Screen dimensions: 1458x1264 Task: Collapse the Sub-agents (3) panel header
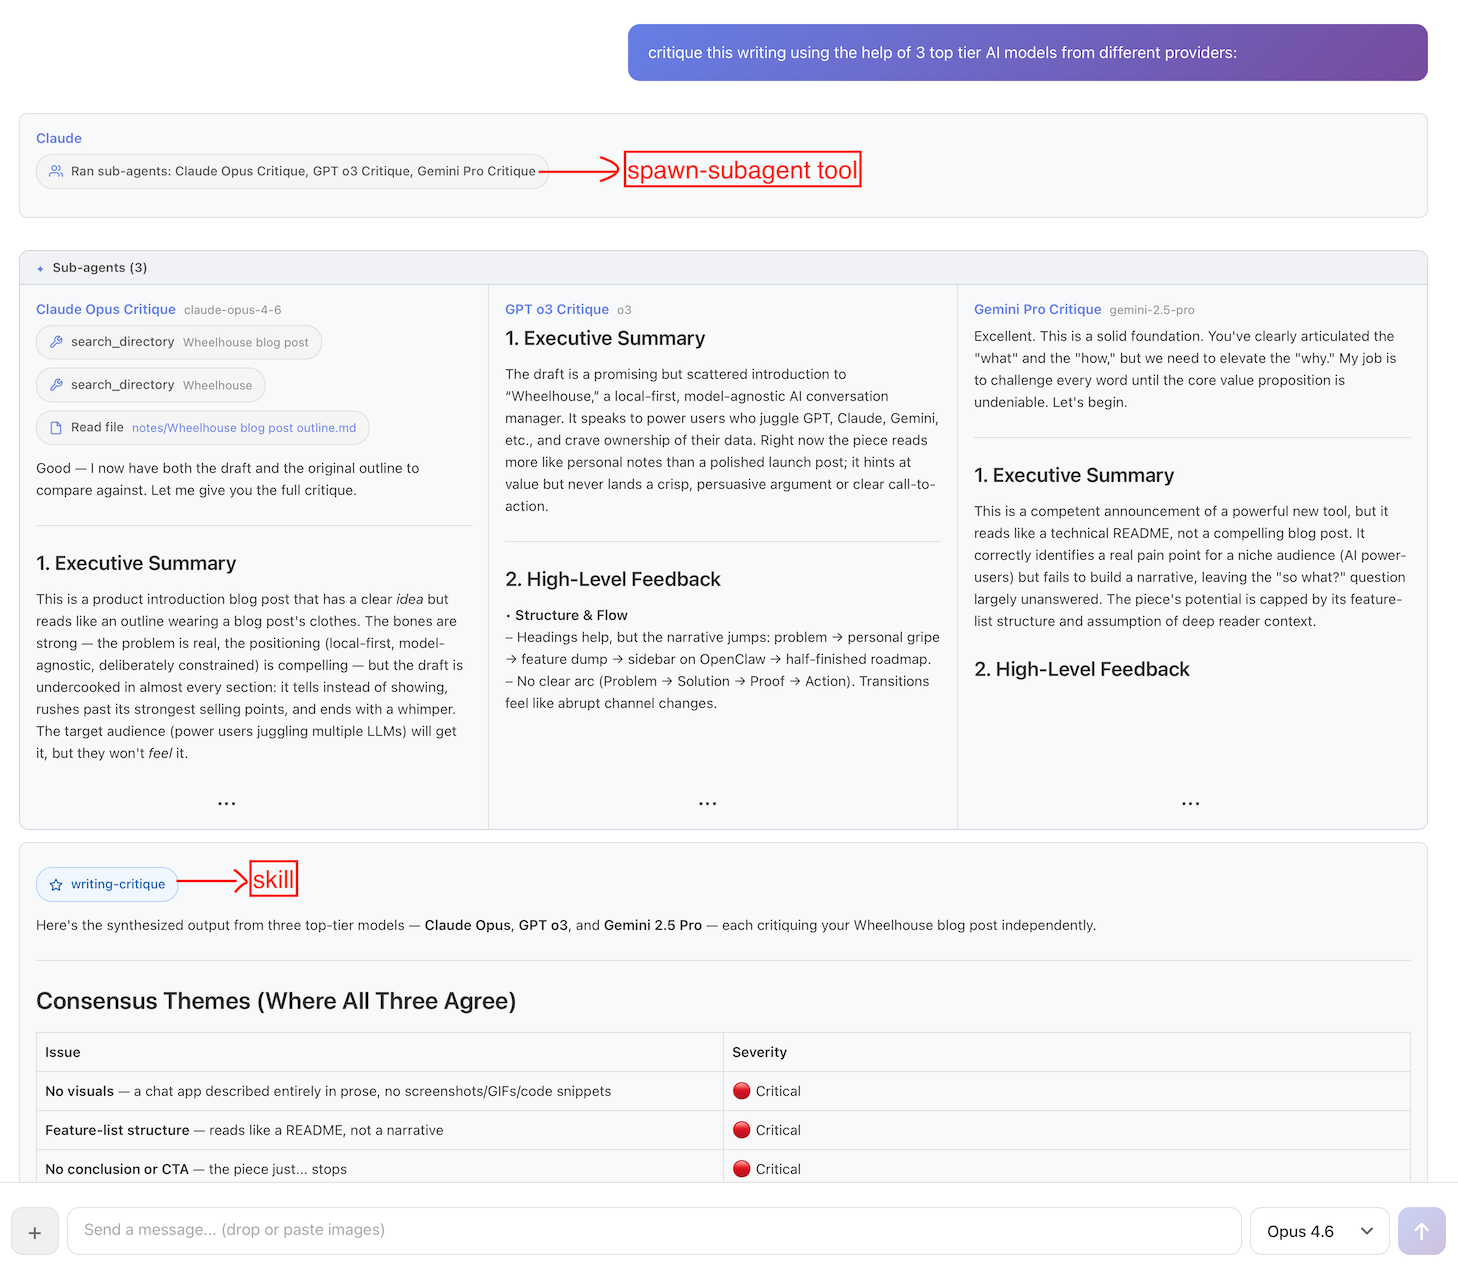(722, 268)
